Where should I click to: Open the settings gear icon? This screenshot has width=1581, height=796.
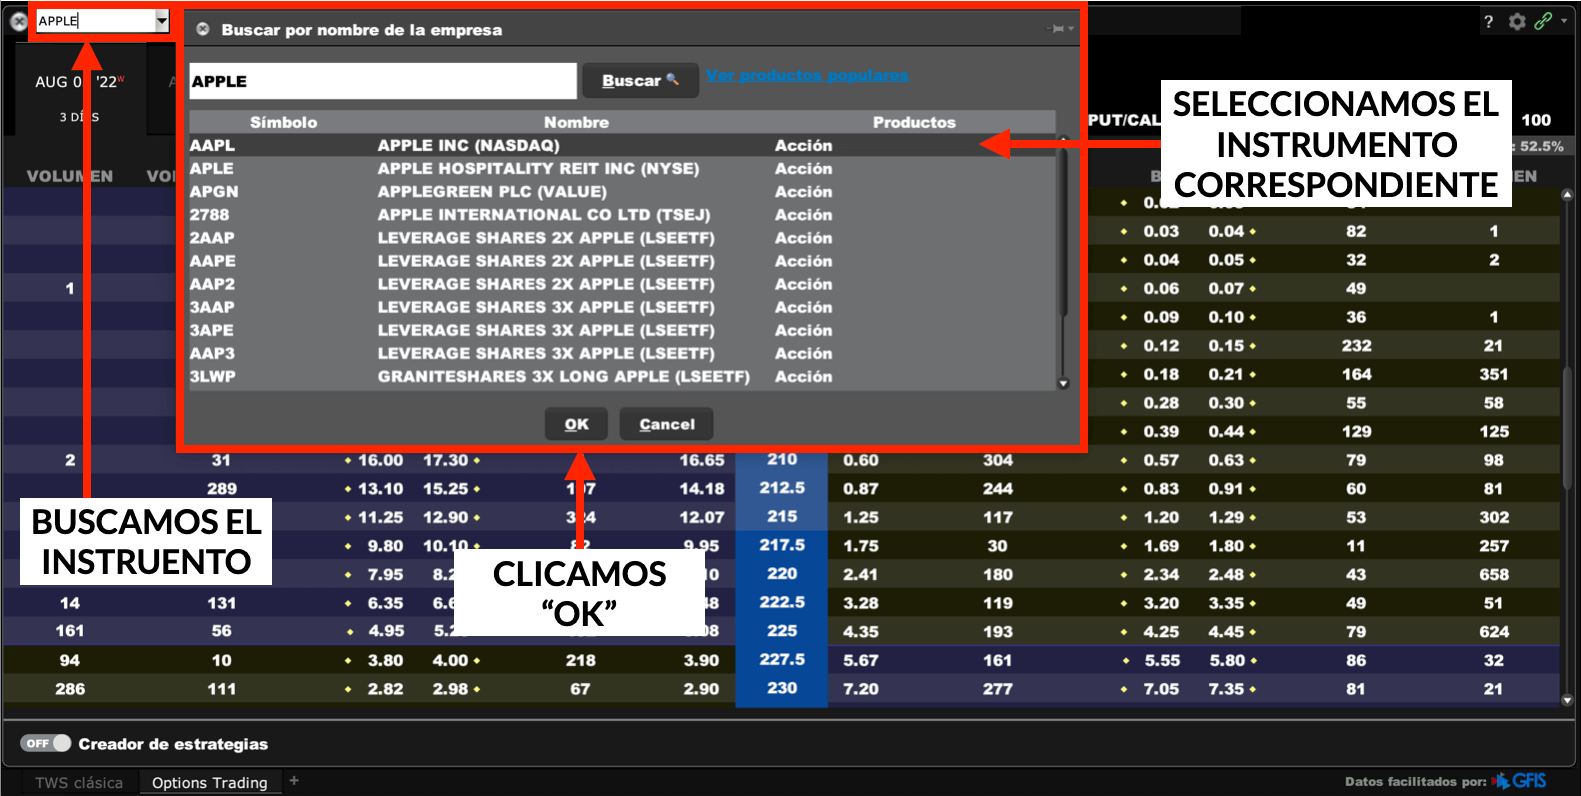1517,21
